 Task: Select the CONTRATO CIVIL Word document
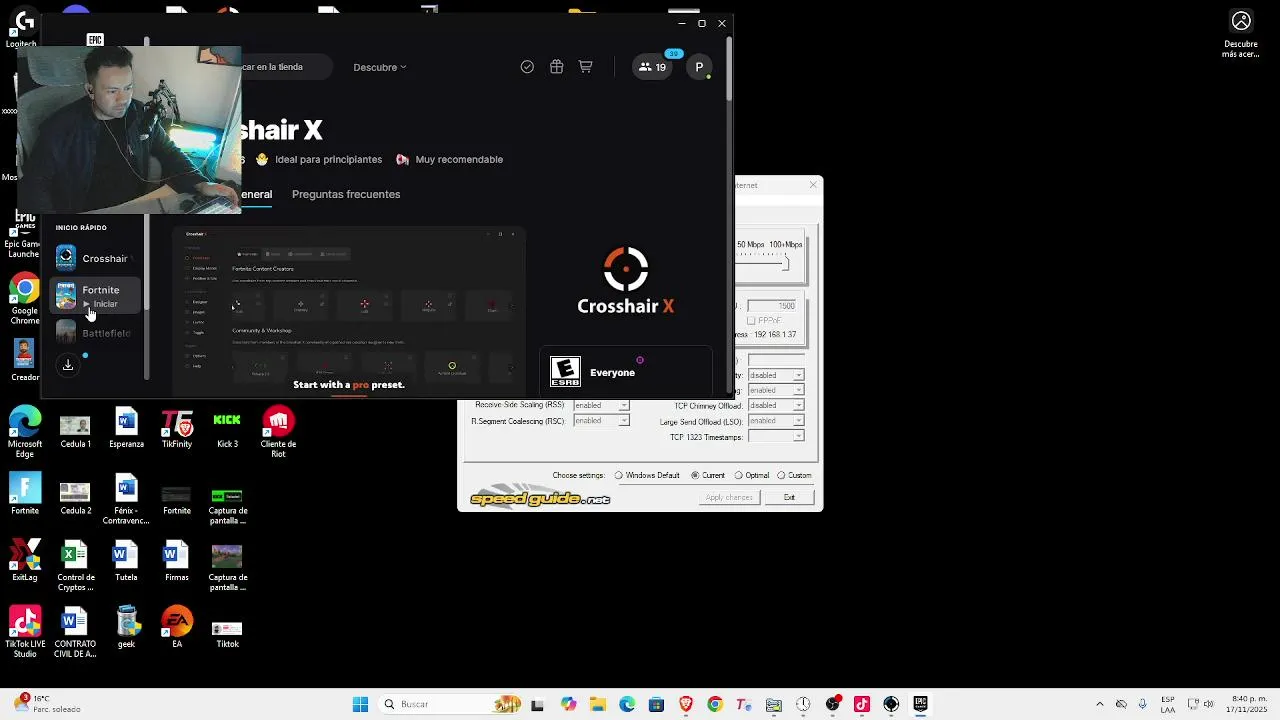[75, 632]
